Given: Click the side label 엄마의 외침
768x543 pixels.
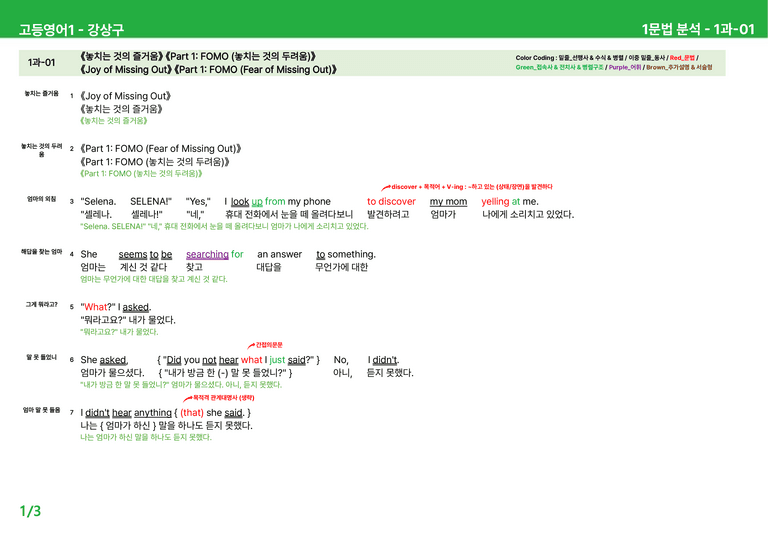Looking at the screenshot, I should coord(41,199).
